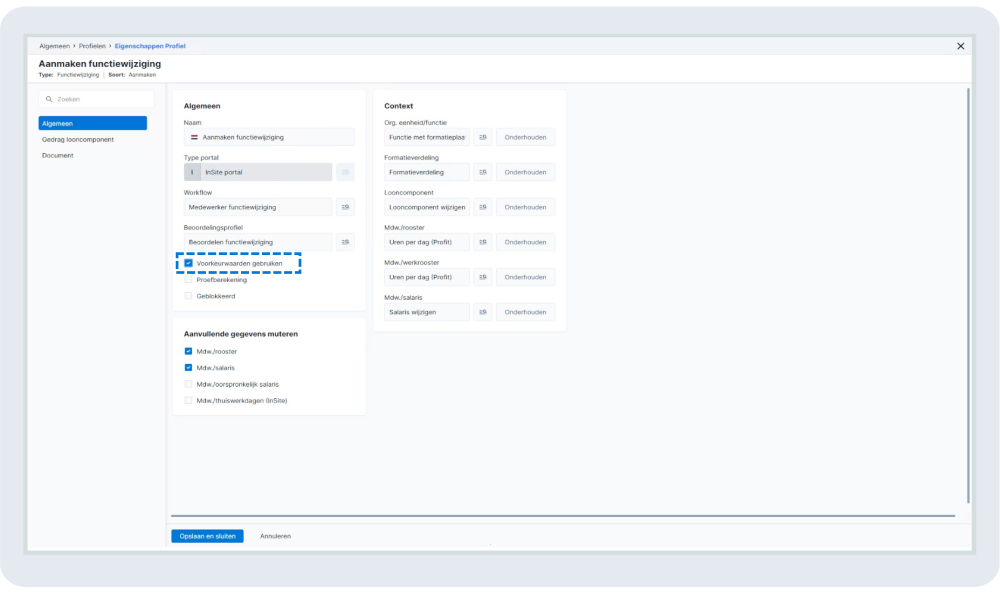Screen dimensions: 1000x593
Task: Click the lookup icon beside Salaris wijzigen
Action: pyautogui.click(x=482, y=312)
